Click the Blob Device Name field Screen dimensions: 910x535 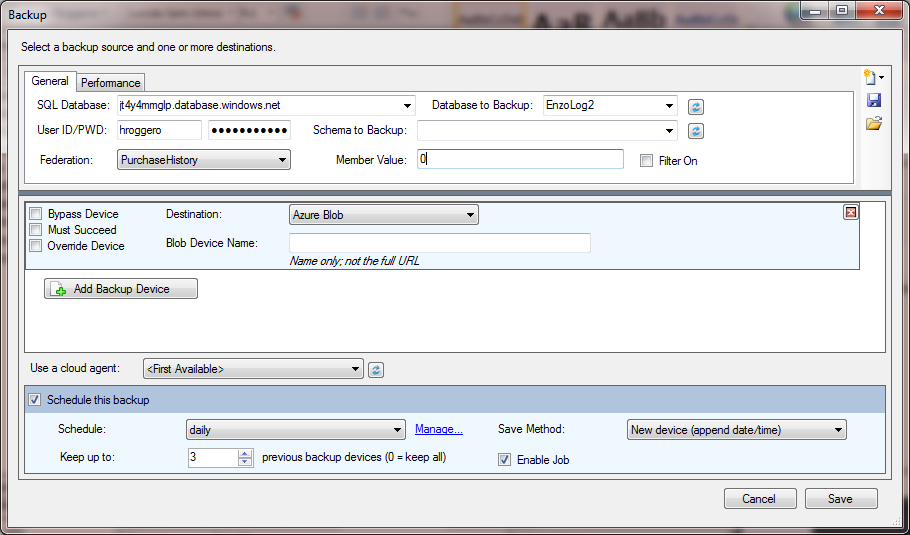pos(440,243)
